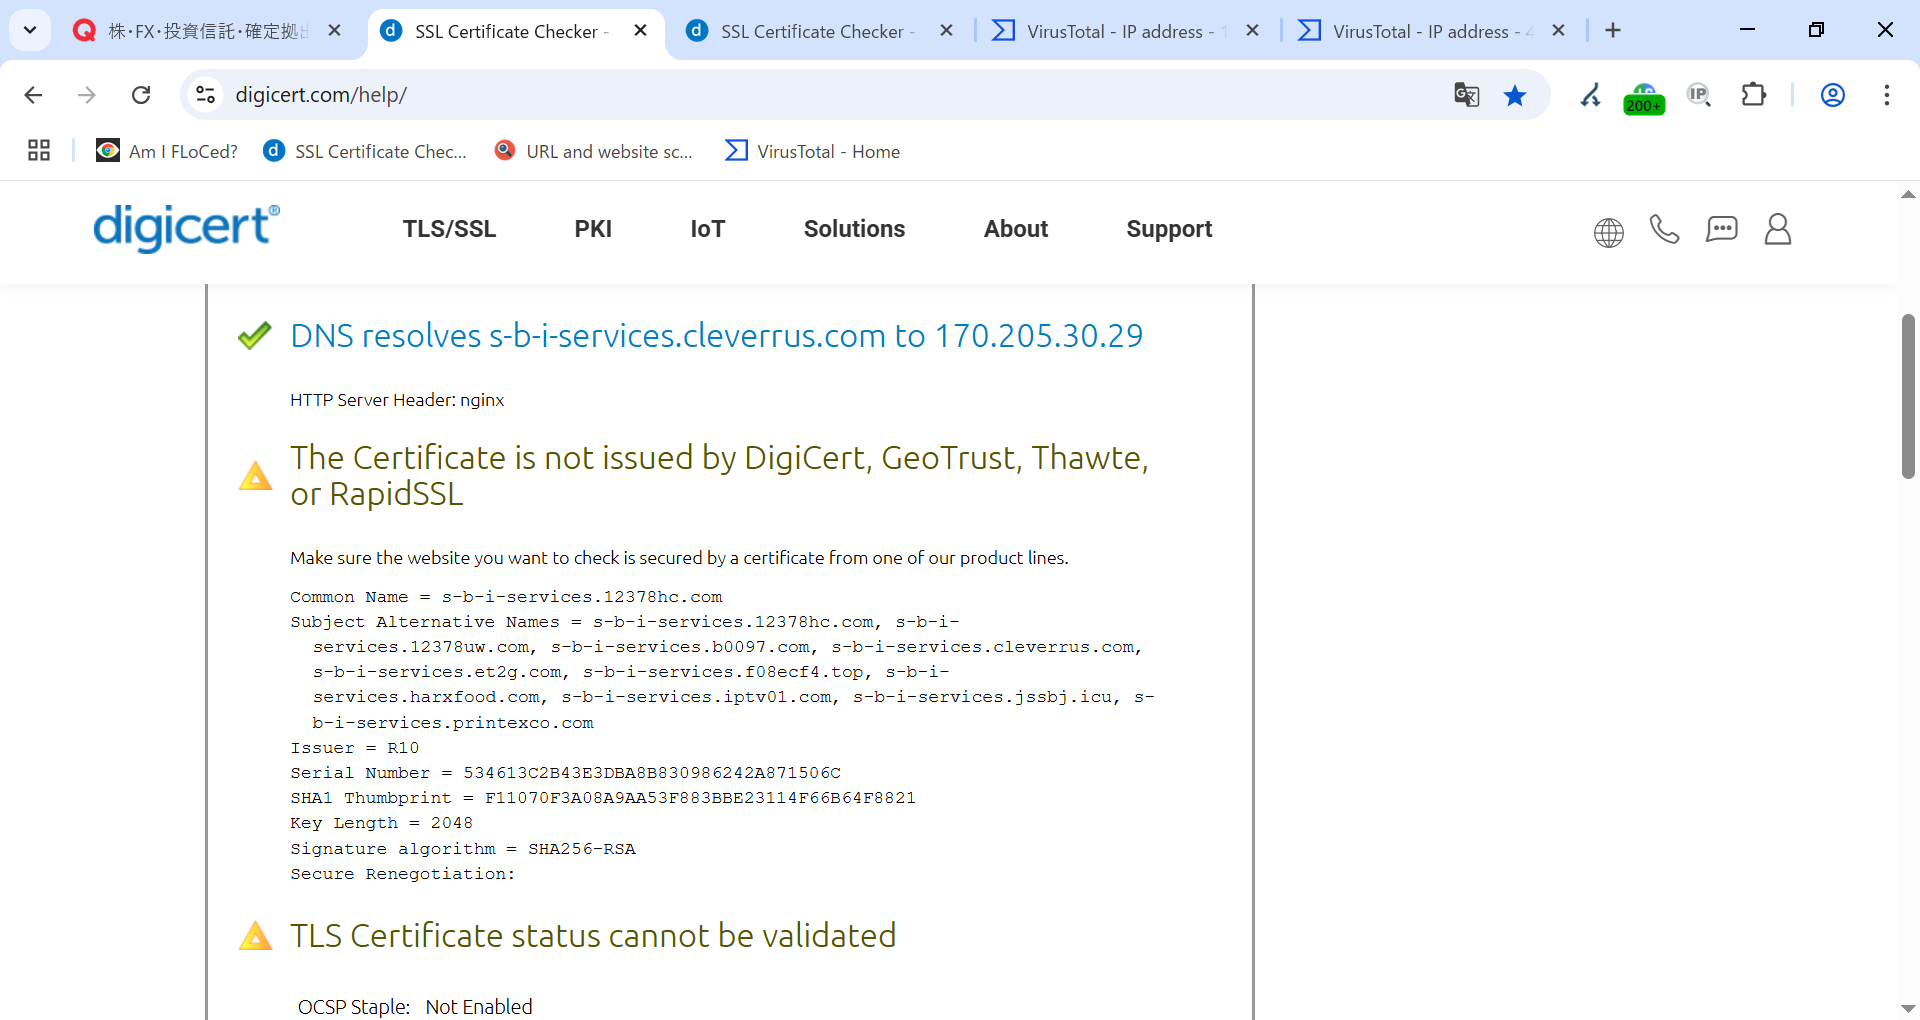The width and height of the screenshot is (1920, 1020).
Task: Toggle the bookmark star for this page
Action: (1515, 95)
